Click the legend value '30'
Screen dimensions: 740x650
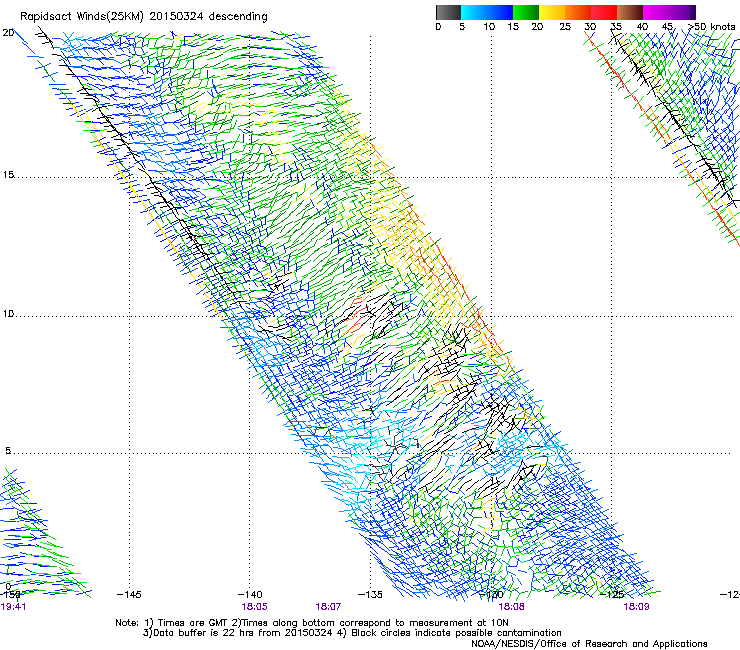[590, 27]
